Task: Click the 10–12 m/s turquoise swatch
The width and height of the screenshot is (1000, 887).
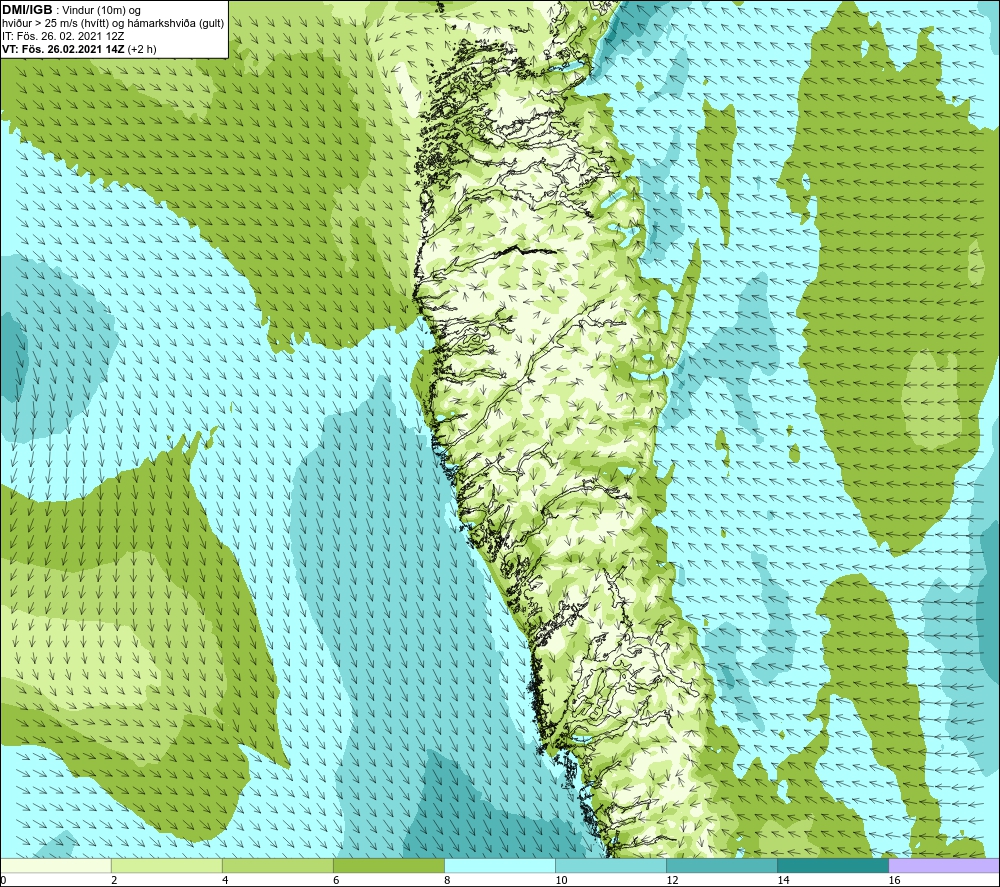Action: (x=610, y=865)
